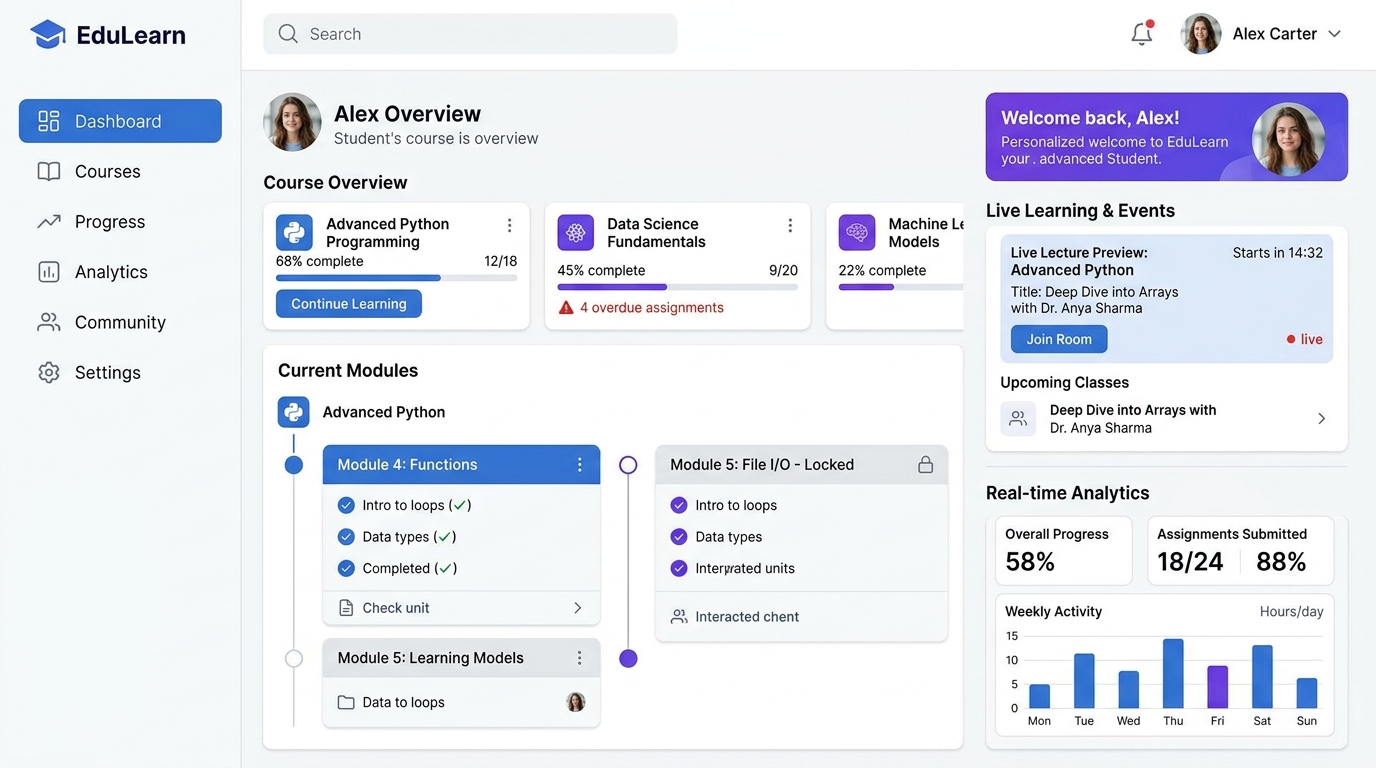Toggle the Completed check in Module 4
Image resolution: width=1376 pixels, height=768 pixels.
click(346, 568)
